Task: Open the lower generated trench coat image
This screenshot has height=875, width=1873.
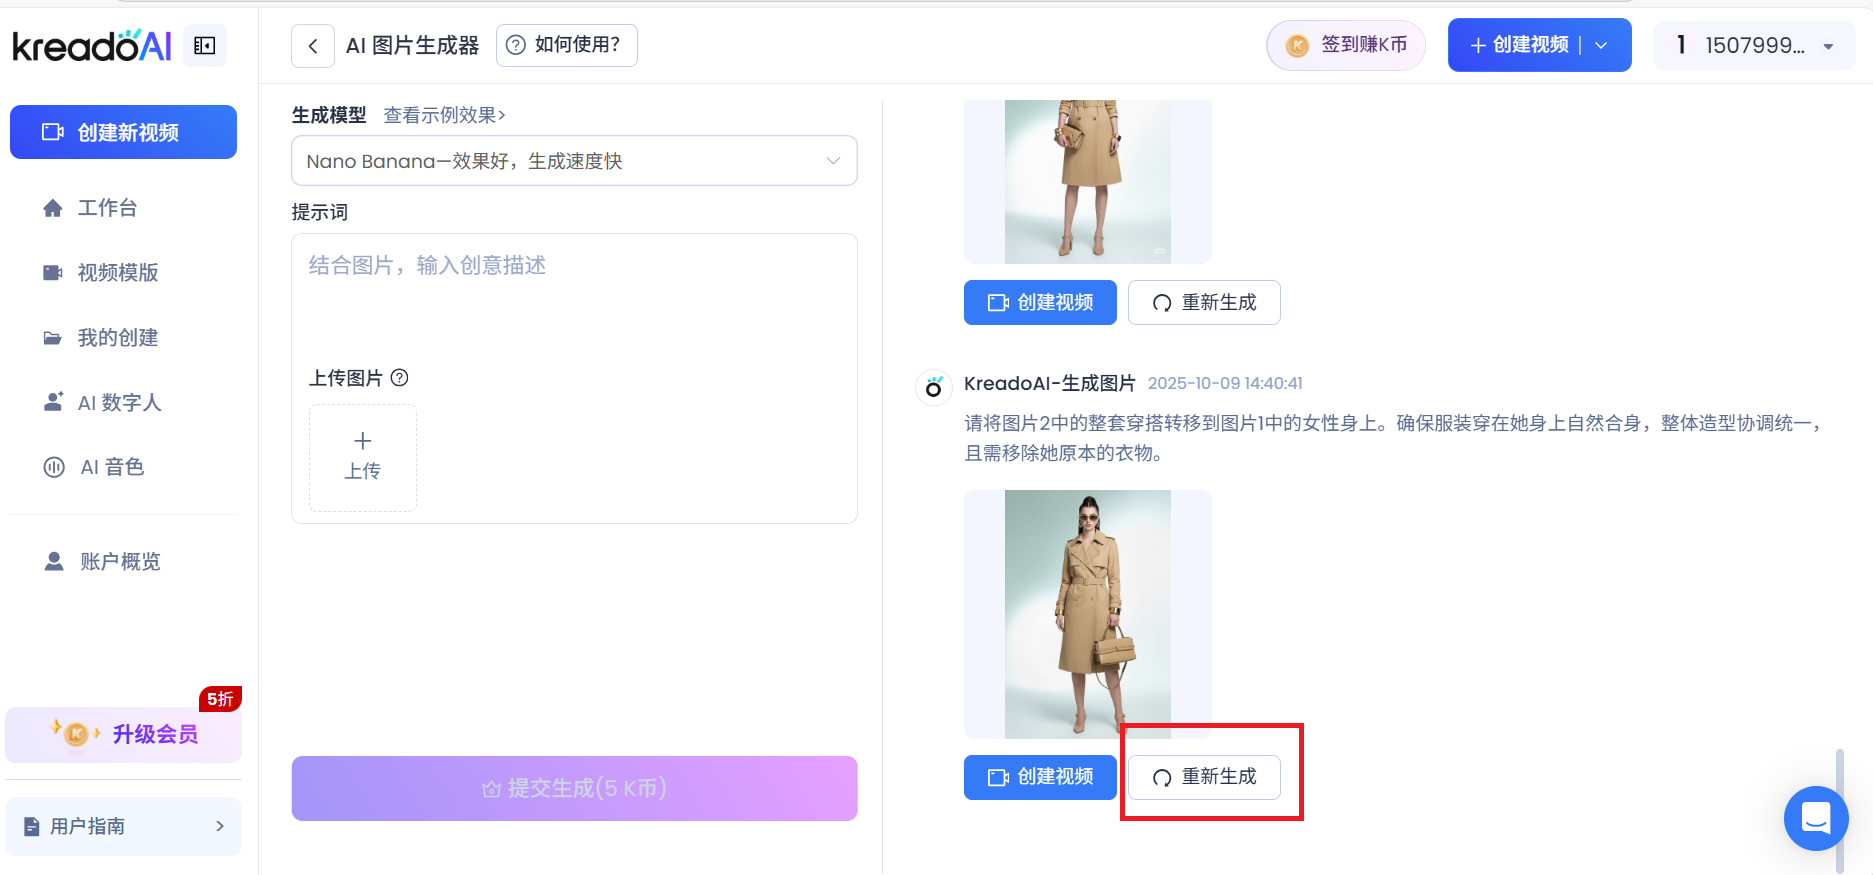Action: 1087,614
